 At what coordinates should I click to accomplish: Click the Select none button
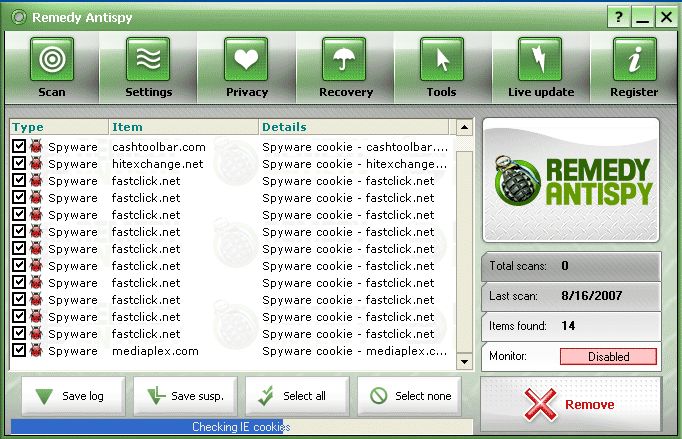409,396
